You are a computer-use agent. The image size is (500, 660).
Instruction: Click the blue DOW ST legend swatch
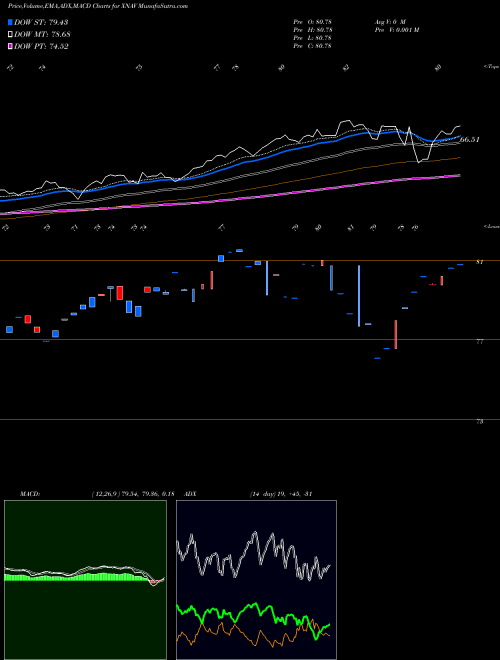[x=11, y=22]
